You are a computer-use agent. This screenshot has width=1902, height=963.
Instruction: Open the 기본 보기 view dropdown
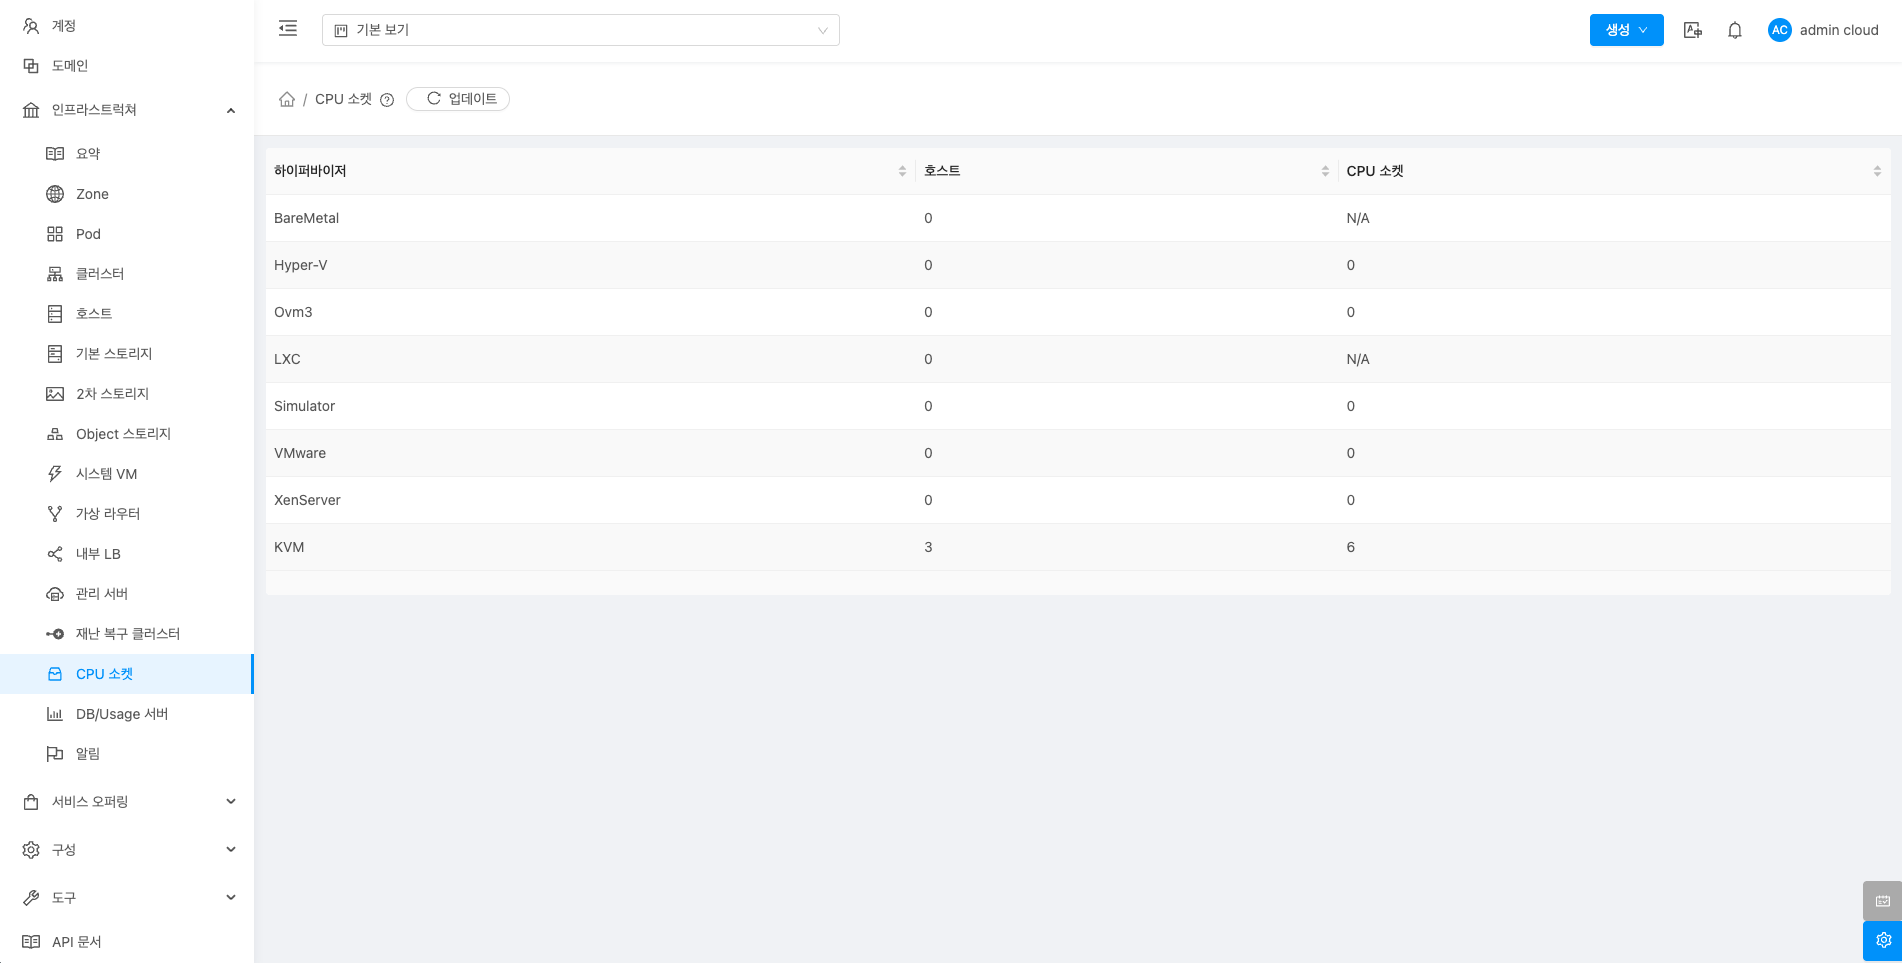tap(580, 30)
